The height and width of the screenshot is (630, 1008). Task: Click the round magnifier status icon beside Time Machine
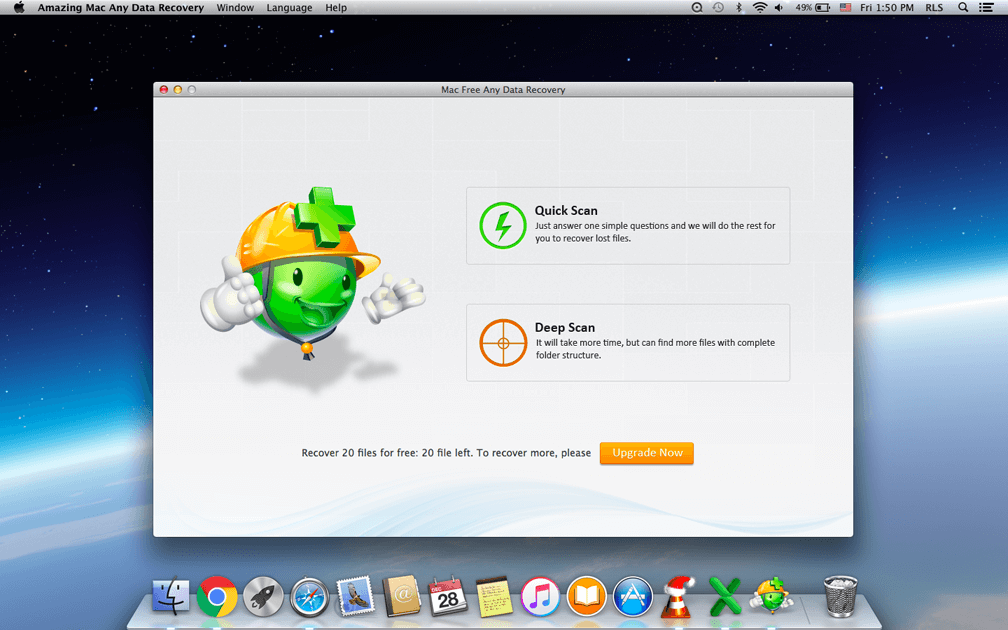click(697, 8)
